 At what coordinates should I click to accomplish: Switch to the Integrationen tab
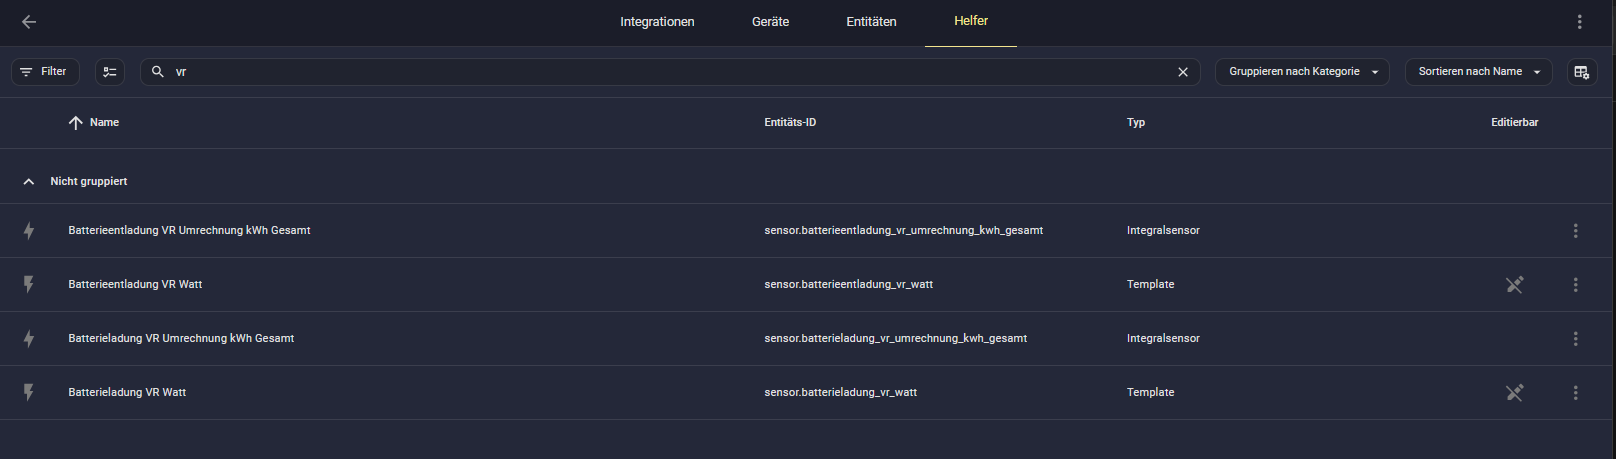pyautogui.click(x=656, y=22)
